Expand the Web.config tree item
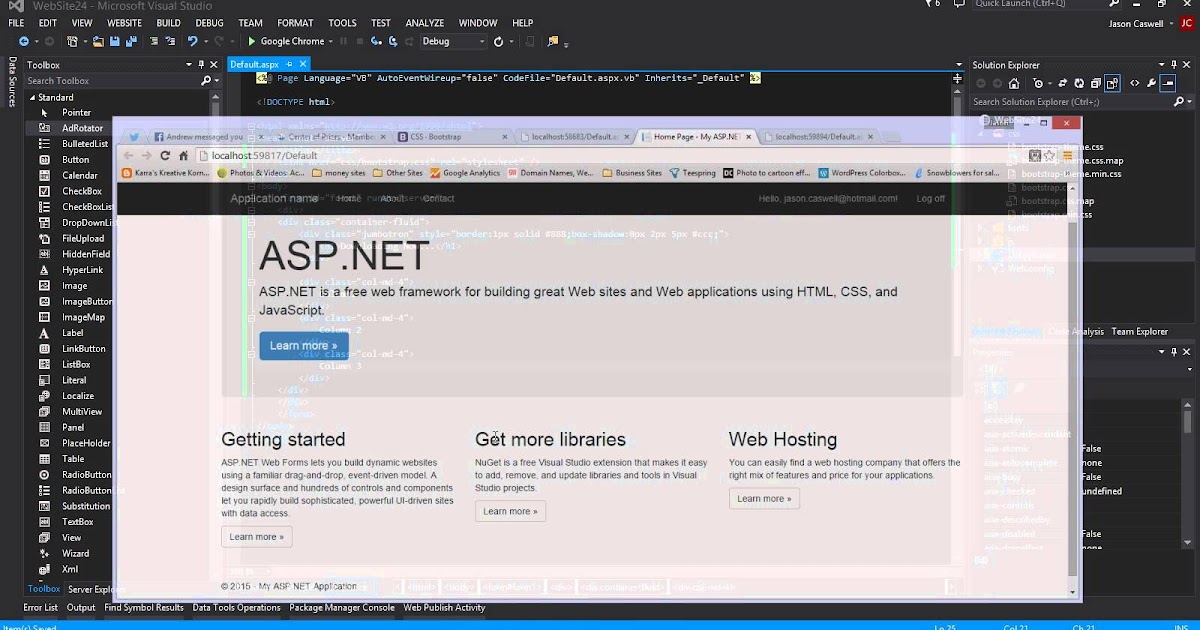This screenshot has height=630, width=1200. (x=980, y=268)
